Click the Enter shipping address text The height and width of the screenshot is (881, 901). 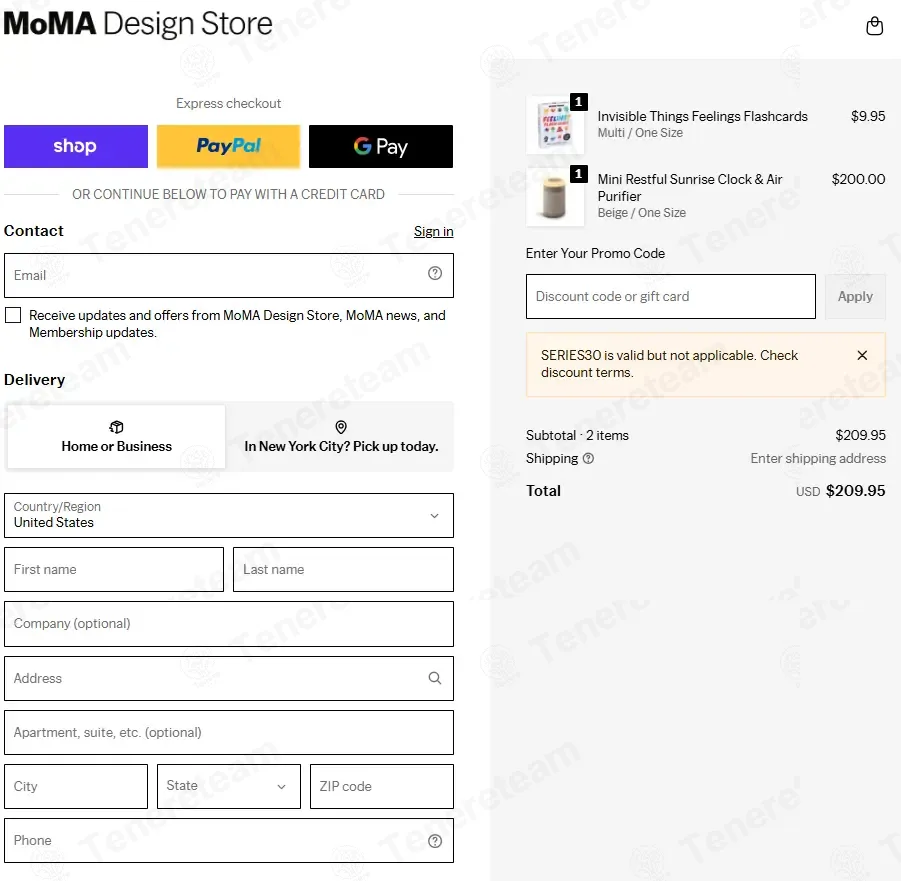pyautogui.click(x=818, y=459)
